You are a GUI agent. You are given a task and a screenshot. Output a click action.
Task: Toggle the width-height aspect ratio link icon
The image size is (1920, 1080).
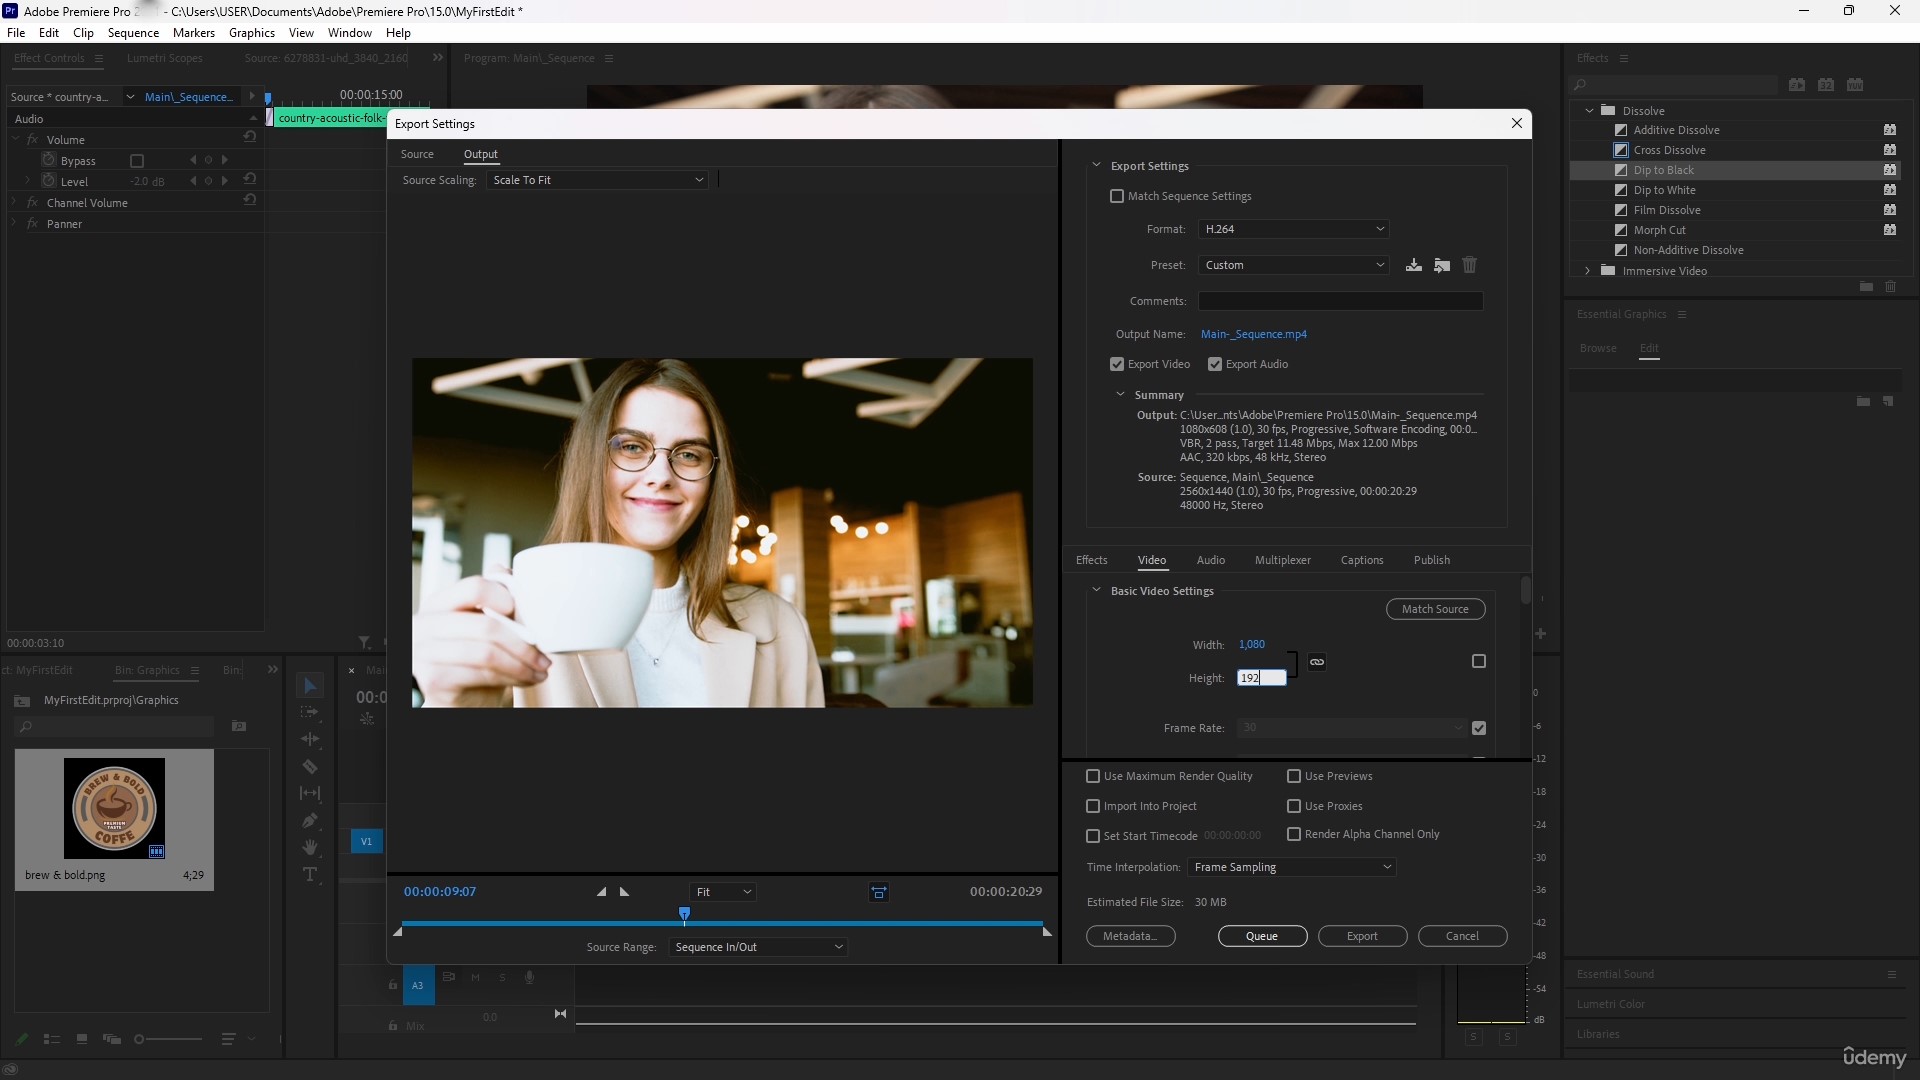[1317, 662]
